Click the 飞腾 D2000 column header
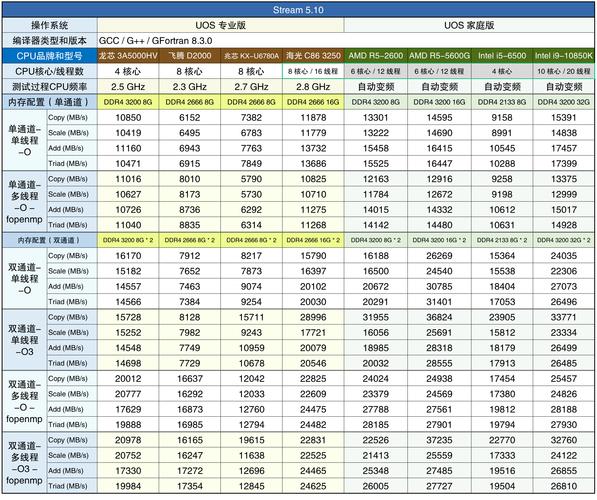The width and height of the screenshot is (597, 500). (190, 56)
